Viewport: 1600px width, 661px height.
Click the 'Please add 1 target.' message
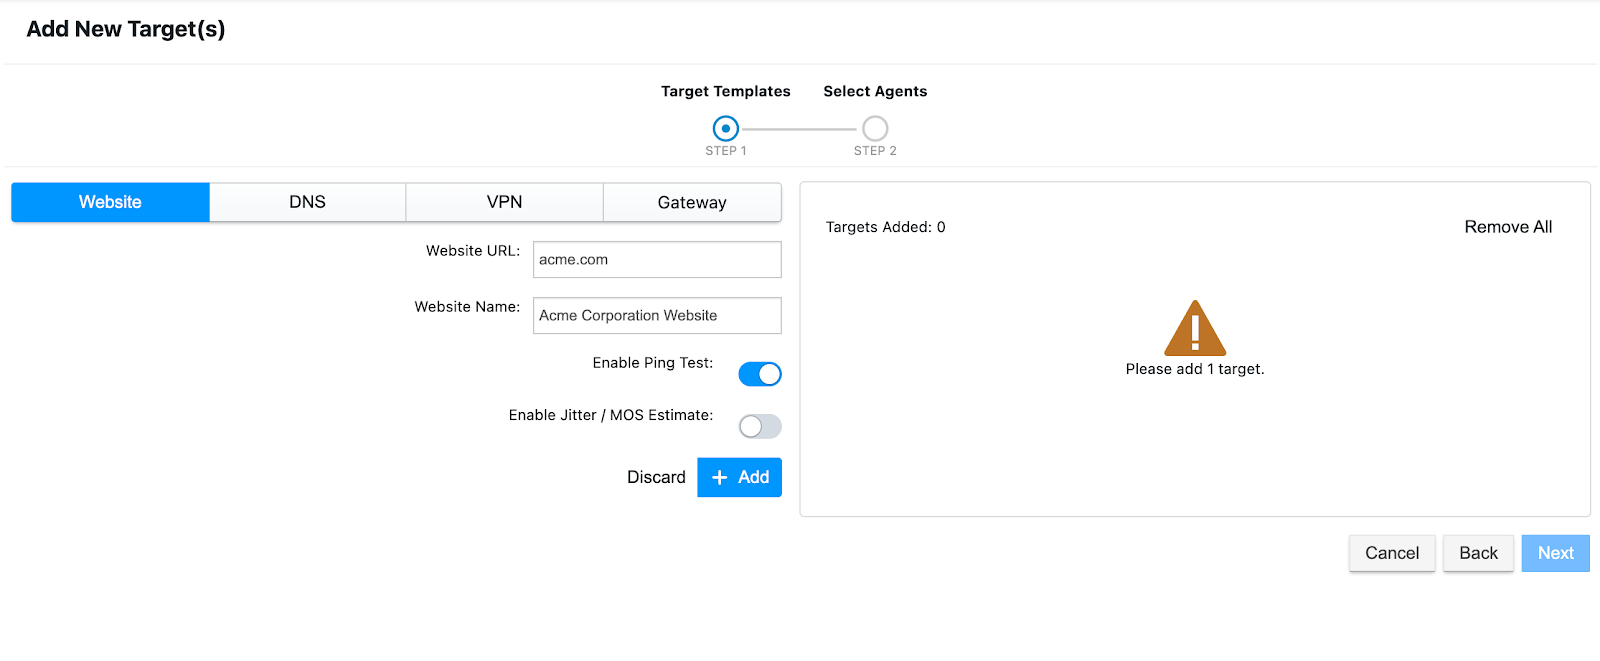[1195, 369]
